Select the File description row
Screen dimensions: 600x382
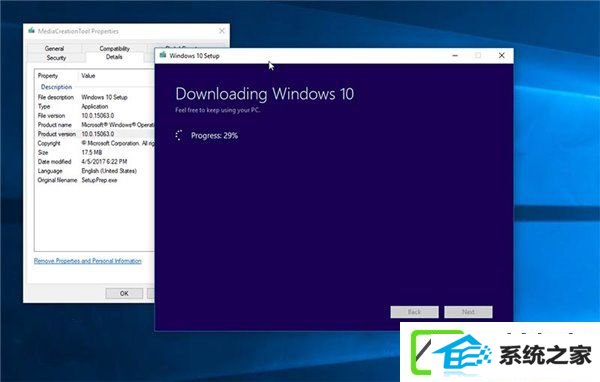95,97
